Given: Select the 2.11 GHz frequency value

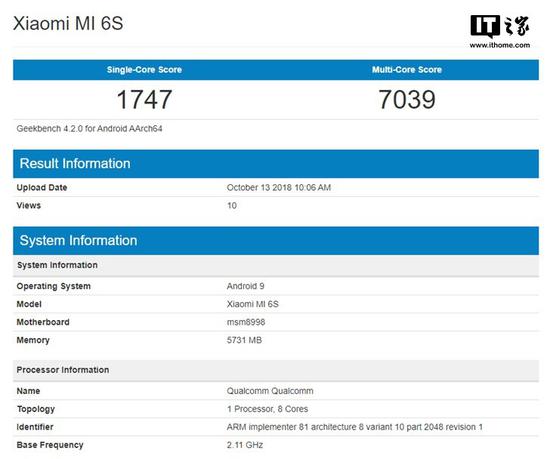Looking at the screenshot, I should (245, 445).
